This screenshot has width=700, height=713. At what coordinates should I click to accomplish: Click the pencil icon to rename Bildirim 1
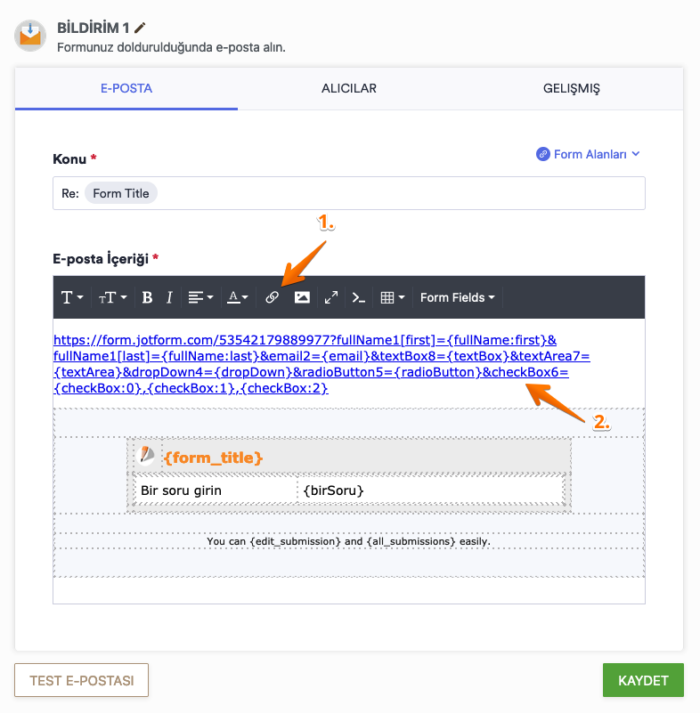pos(140,27)
